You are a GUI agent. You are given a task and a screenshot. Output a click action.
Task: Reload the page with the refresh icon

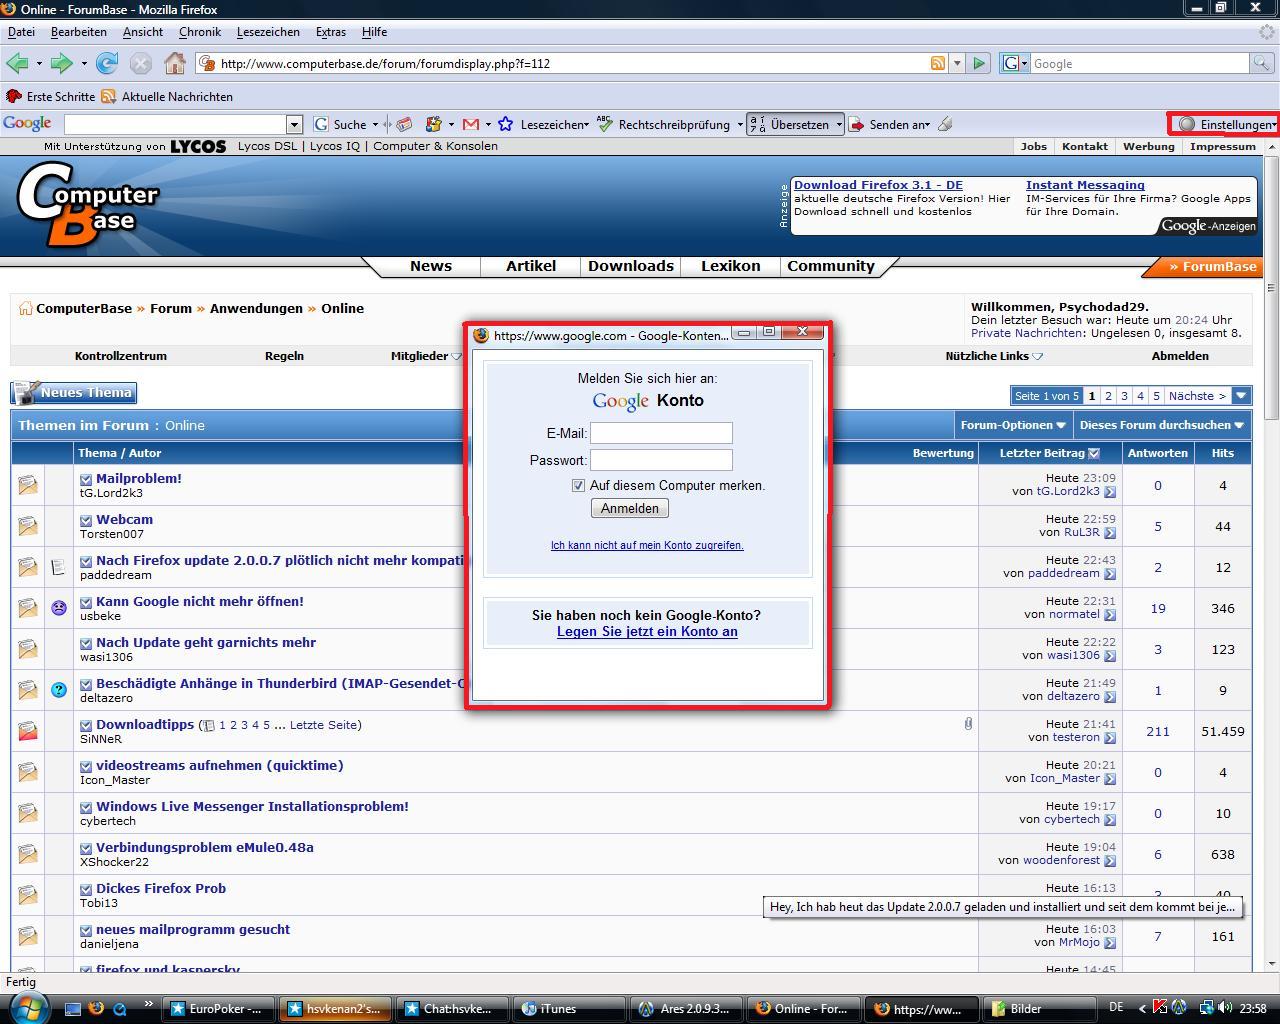tap(107, 63)
